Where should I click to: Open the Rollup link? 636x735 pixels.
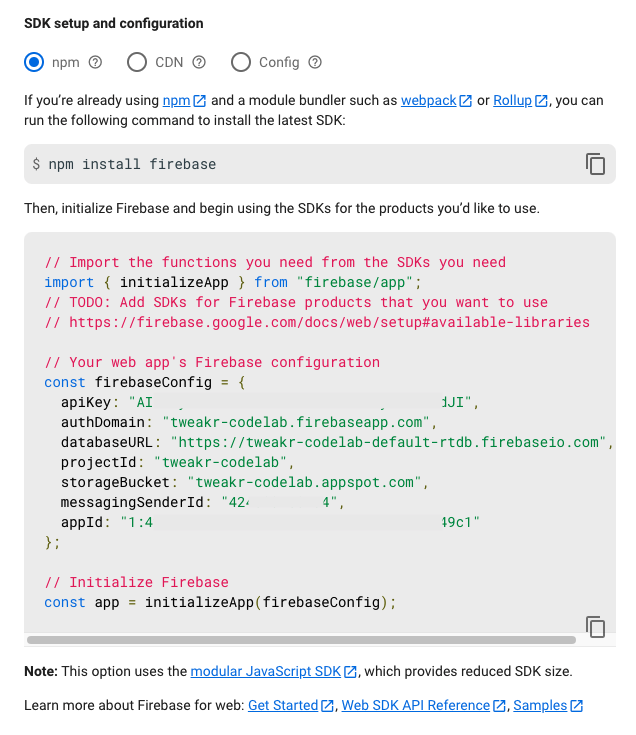coord(512,100)
